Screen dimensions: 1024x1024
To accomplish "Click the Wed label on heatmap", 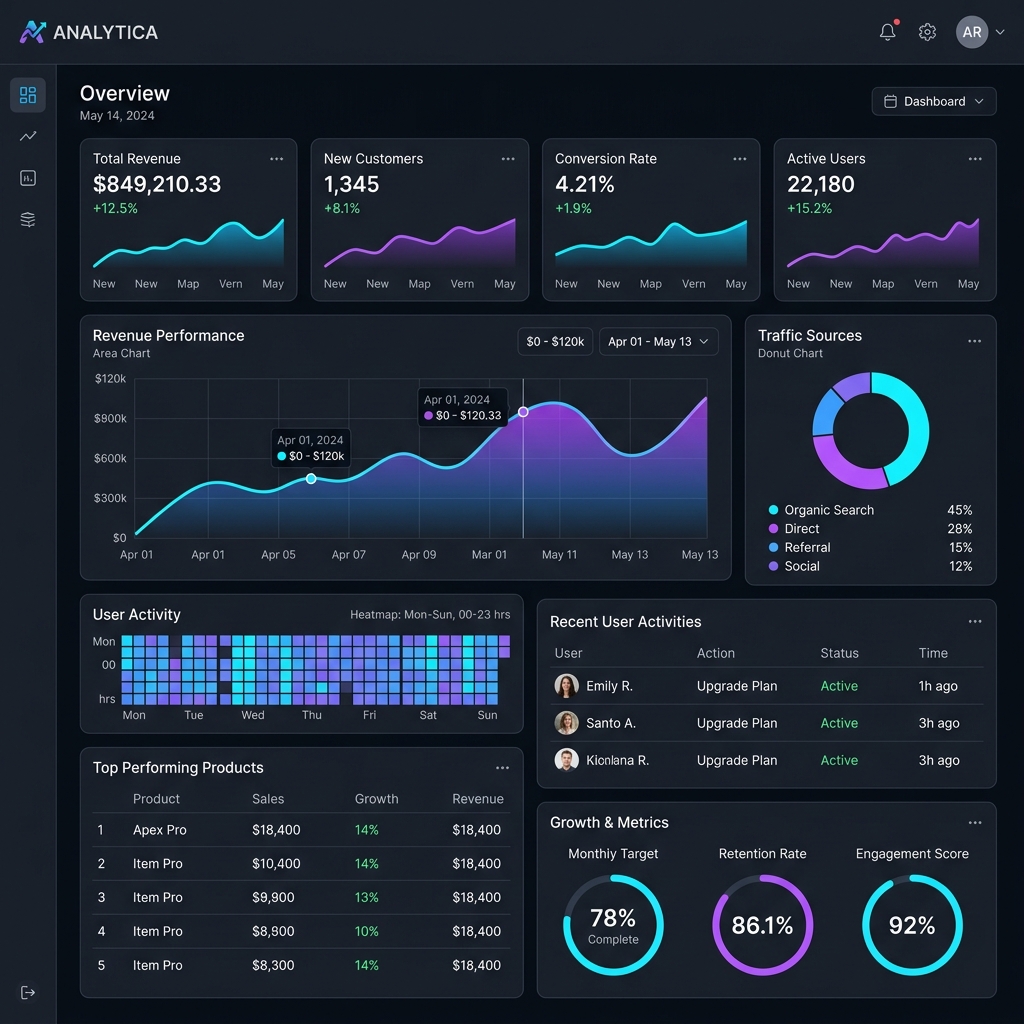I will click(253, 715).
